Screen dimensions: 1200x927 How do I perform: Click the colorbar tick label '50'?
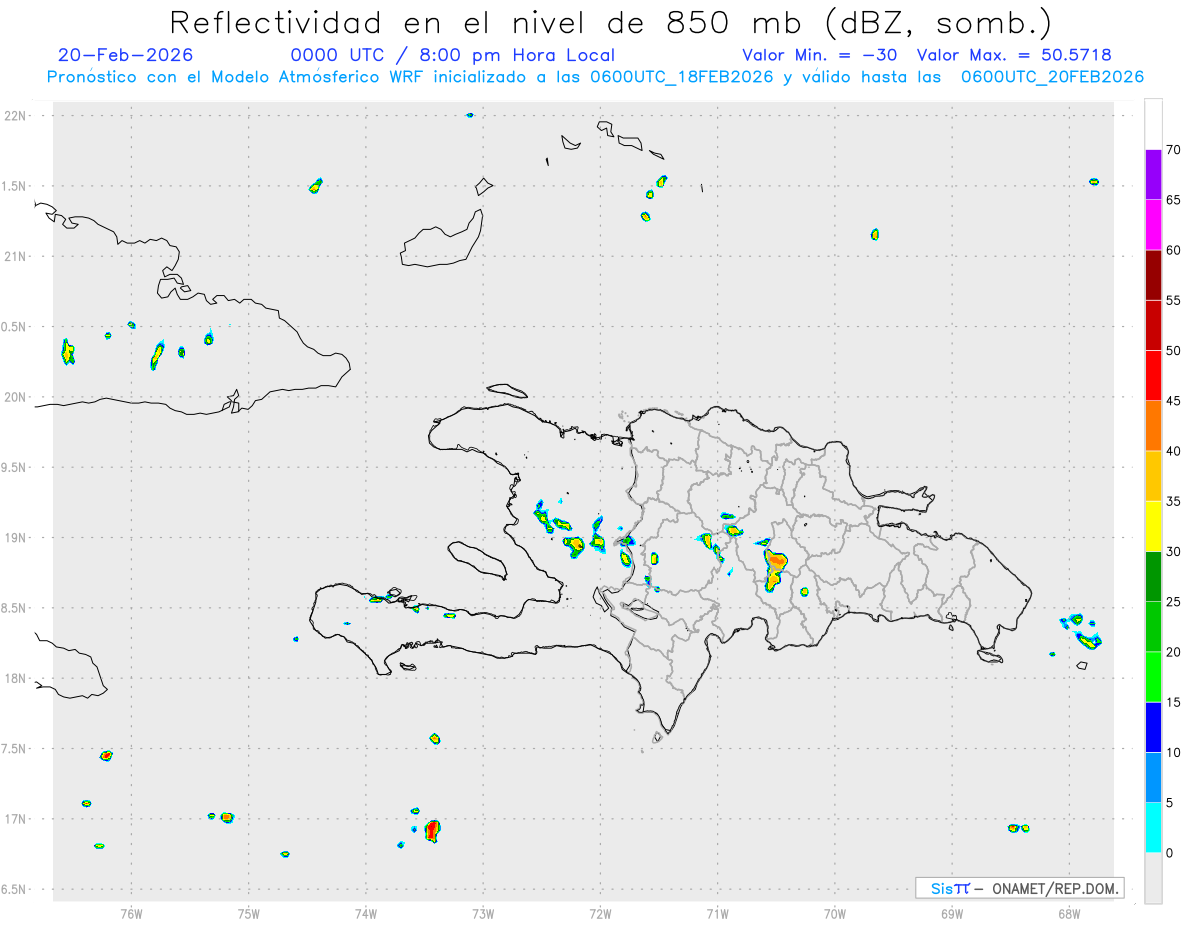click(x=1173, y=351)
